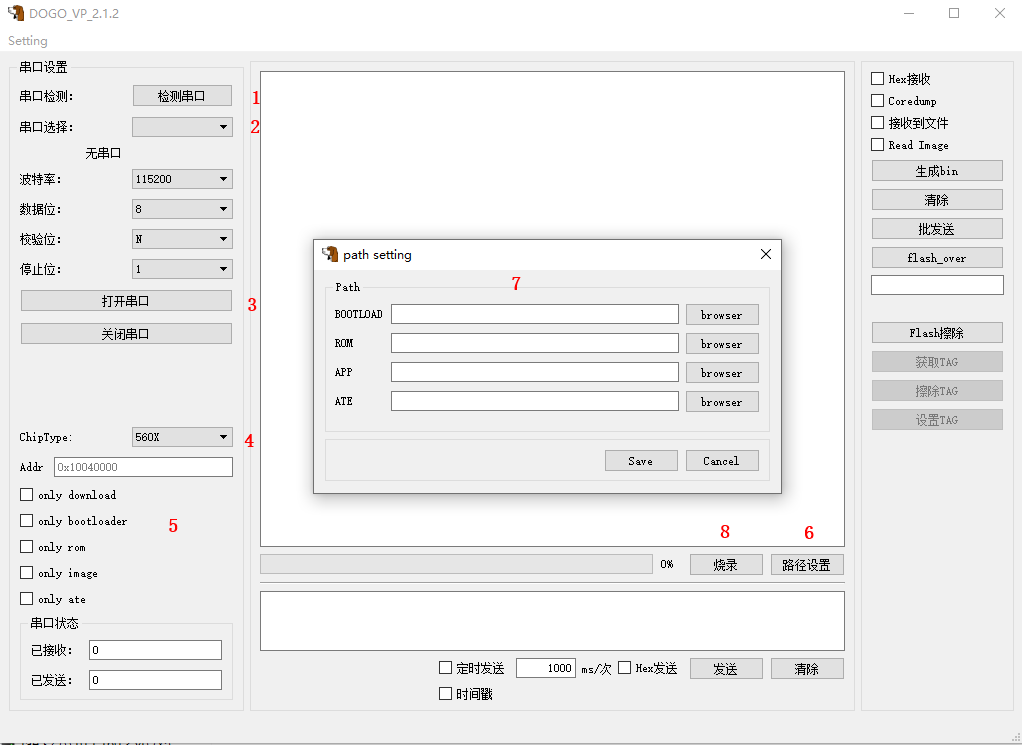Click the ROM path input field

pos(535,343)
